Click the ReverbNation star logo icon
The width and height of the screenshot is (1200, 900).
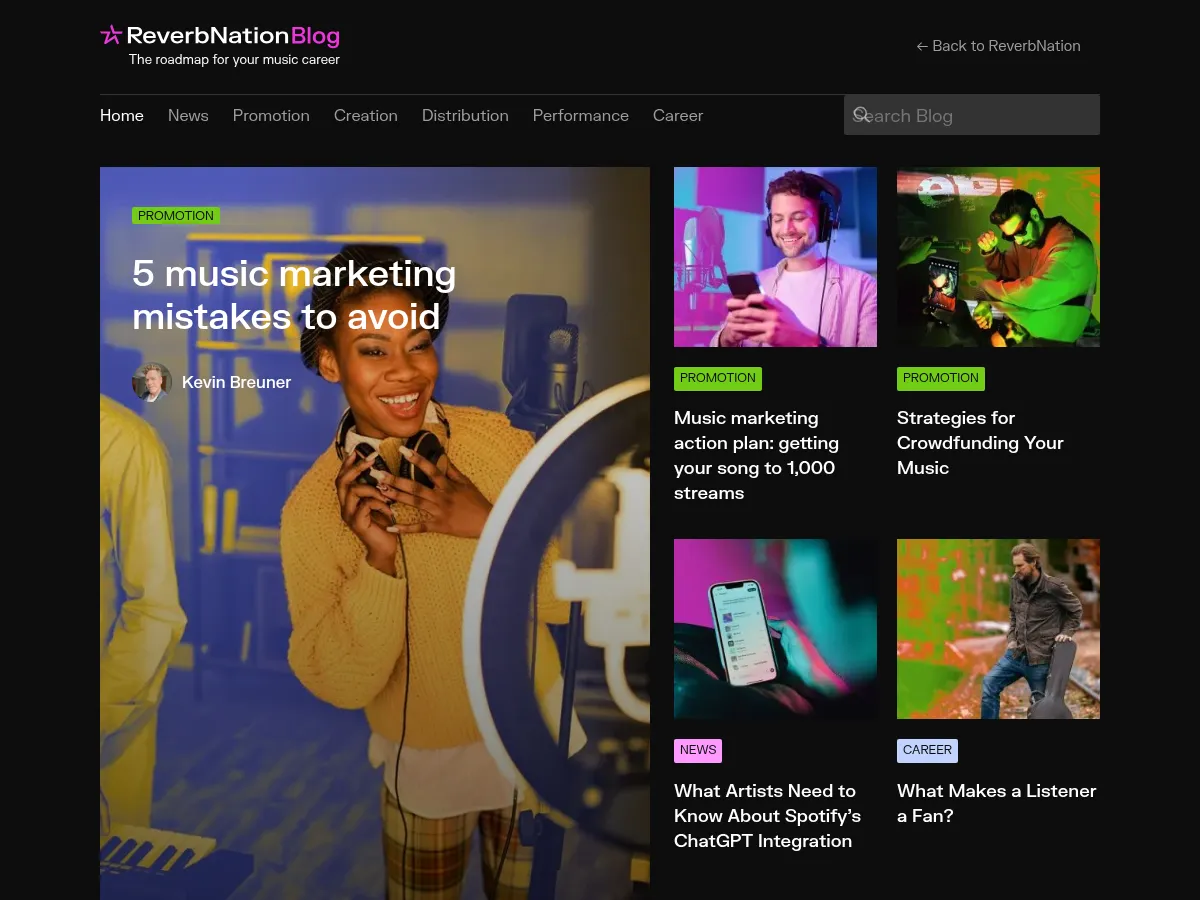pos(110,35)
